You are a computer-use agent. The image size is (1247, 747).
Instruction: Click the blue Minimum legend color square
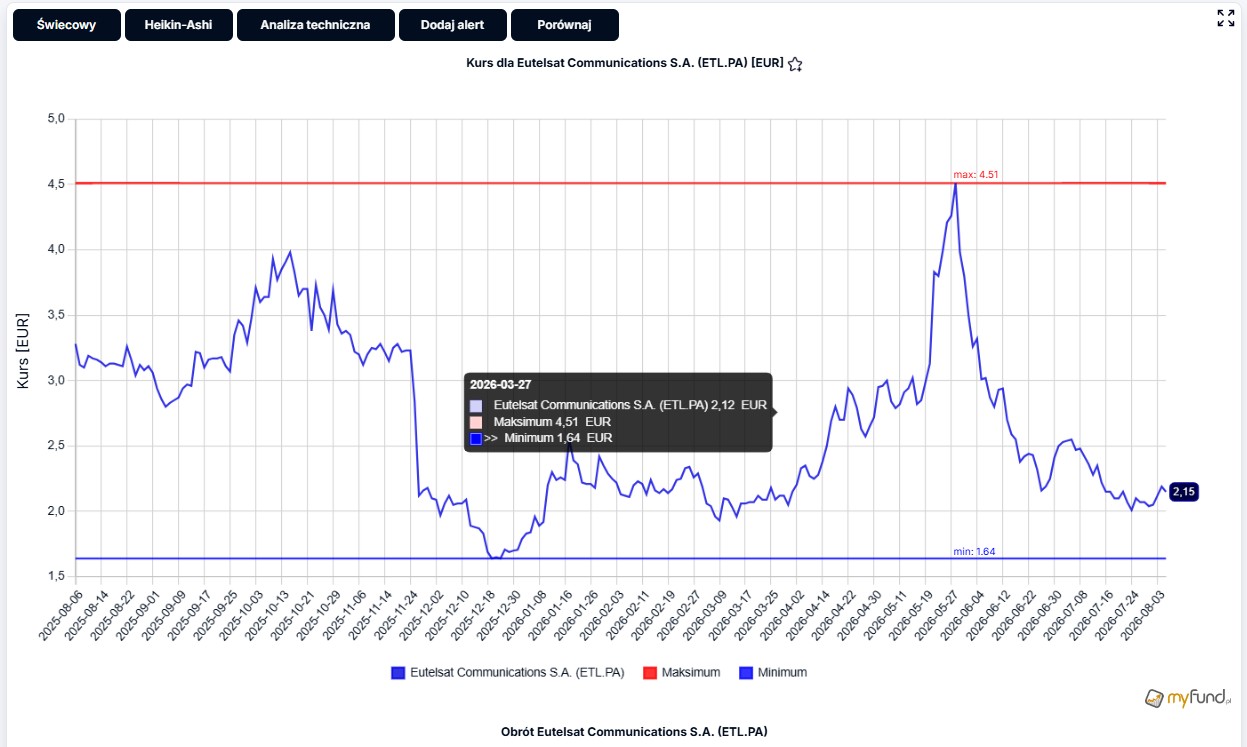(x=746, y=673)
